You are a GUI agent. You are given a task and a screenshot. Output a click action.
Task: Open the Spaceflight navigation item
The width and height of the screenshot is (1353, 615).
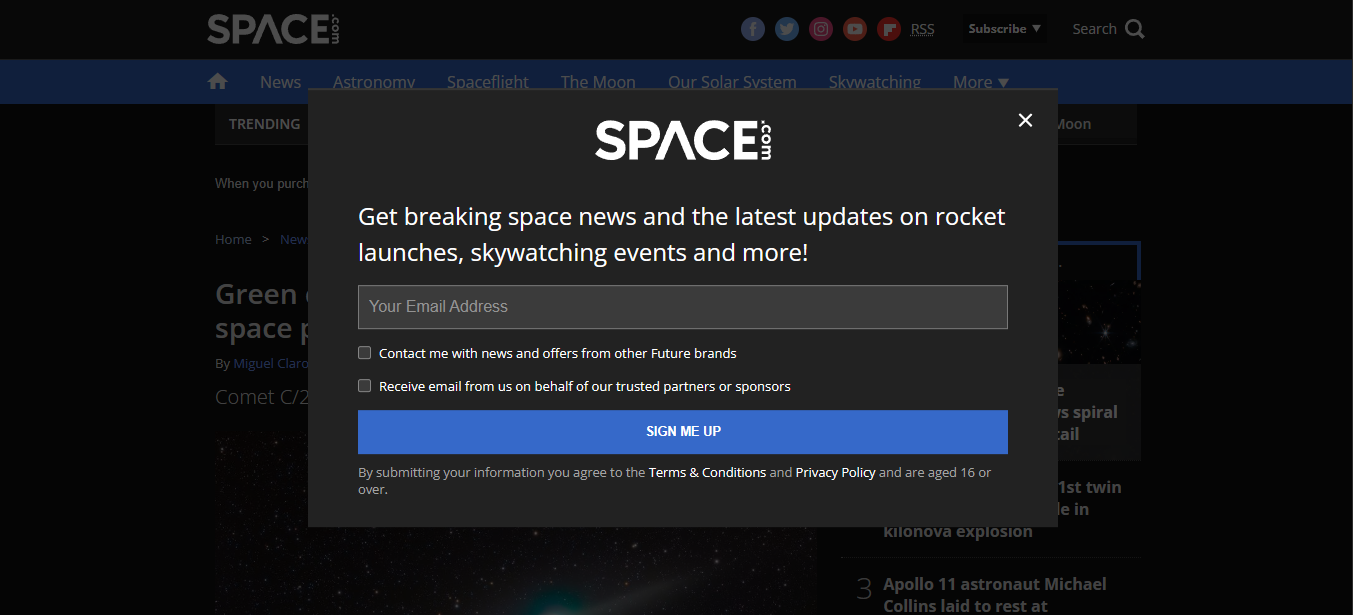487,81
